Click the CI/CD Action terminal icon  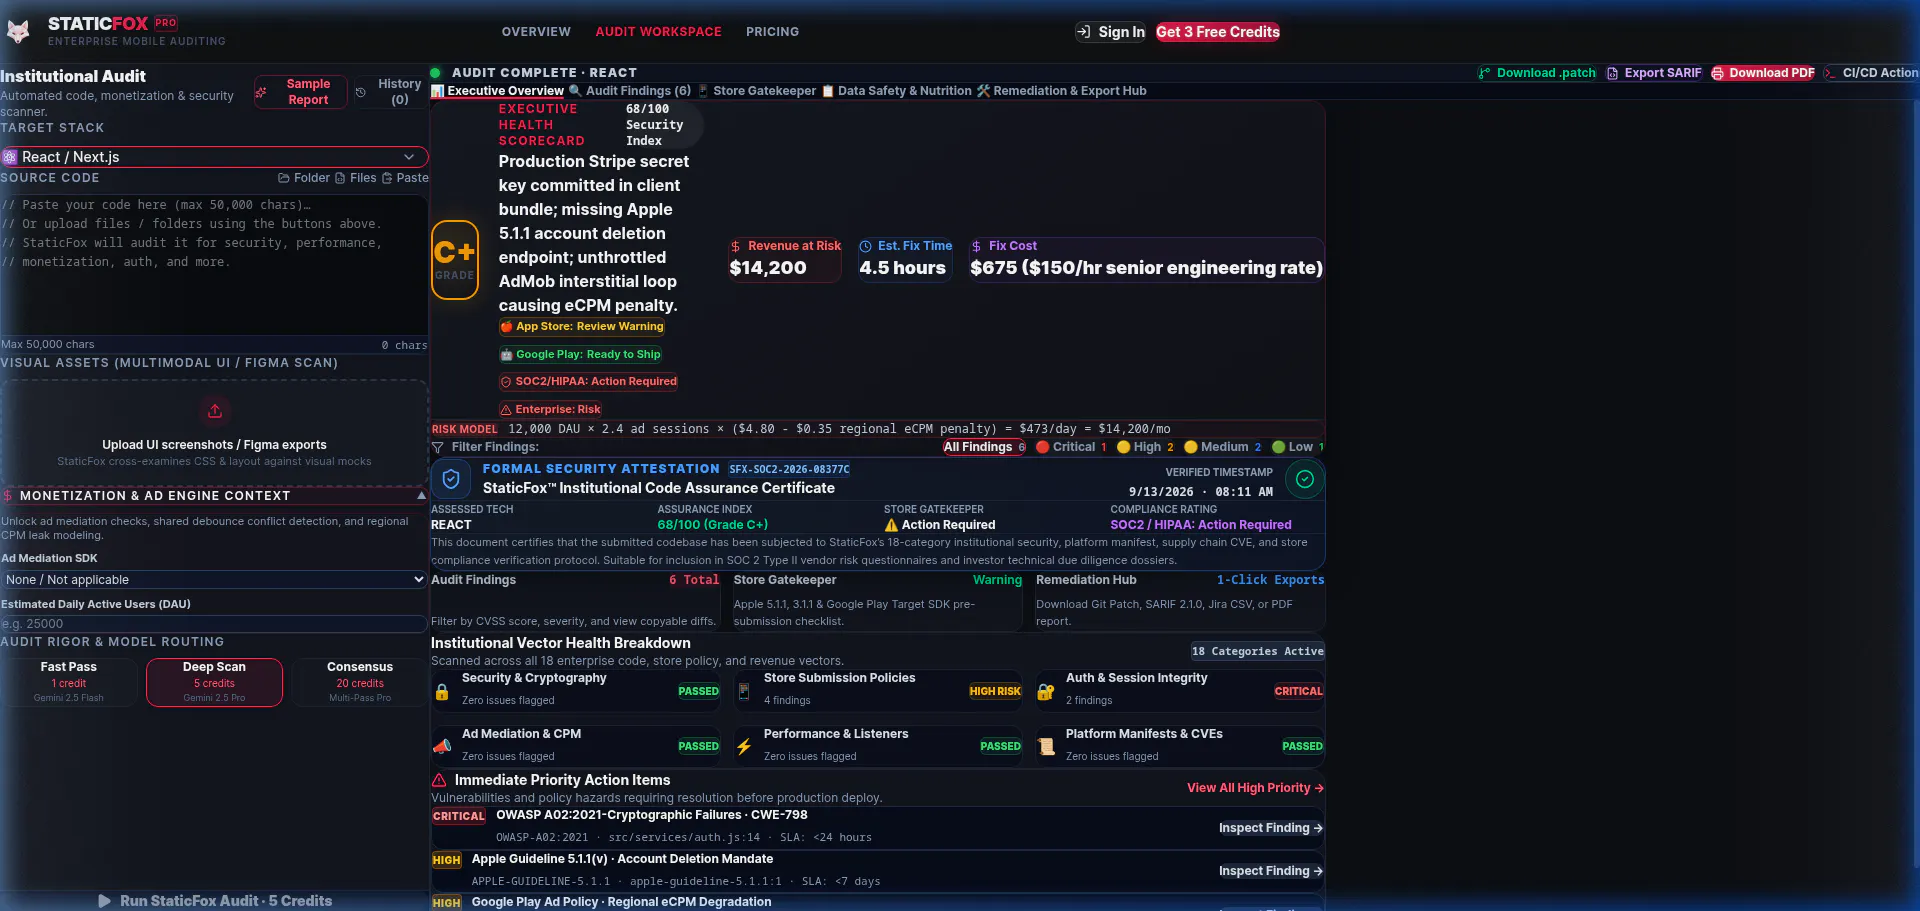click(x=1830, y=73)
